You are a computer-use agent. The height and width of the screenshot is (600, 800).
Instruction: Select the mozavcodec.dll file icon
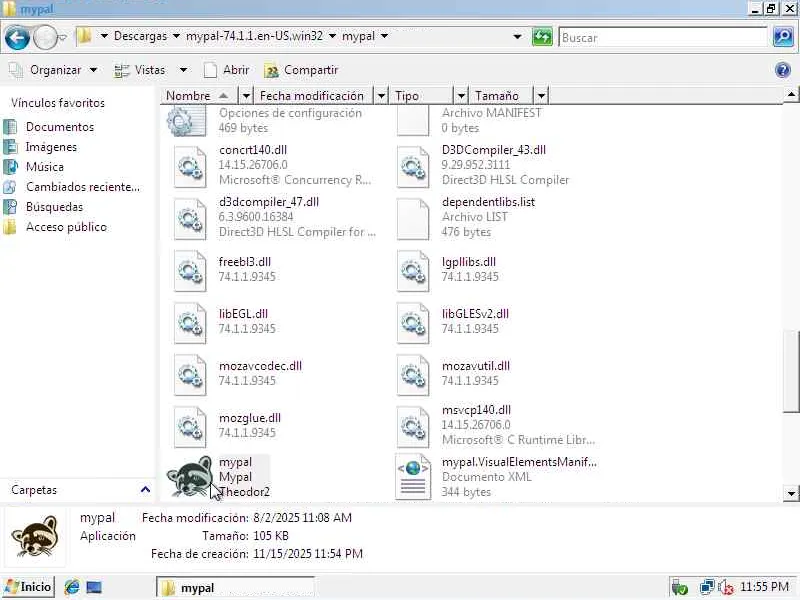pyautogui.click(x=190, y=374)
